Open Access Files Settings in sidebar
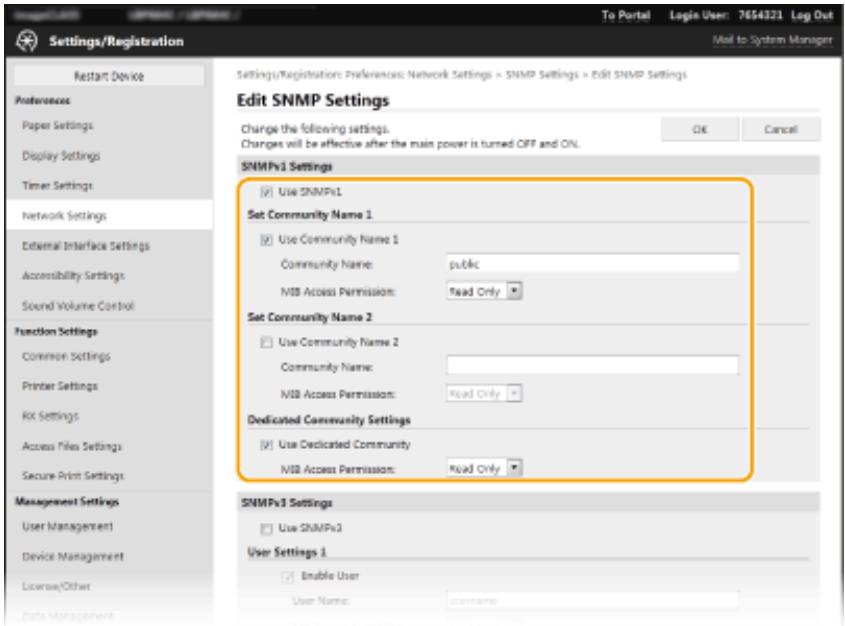This screenshot has width=845, height=626. pos(72,446)
